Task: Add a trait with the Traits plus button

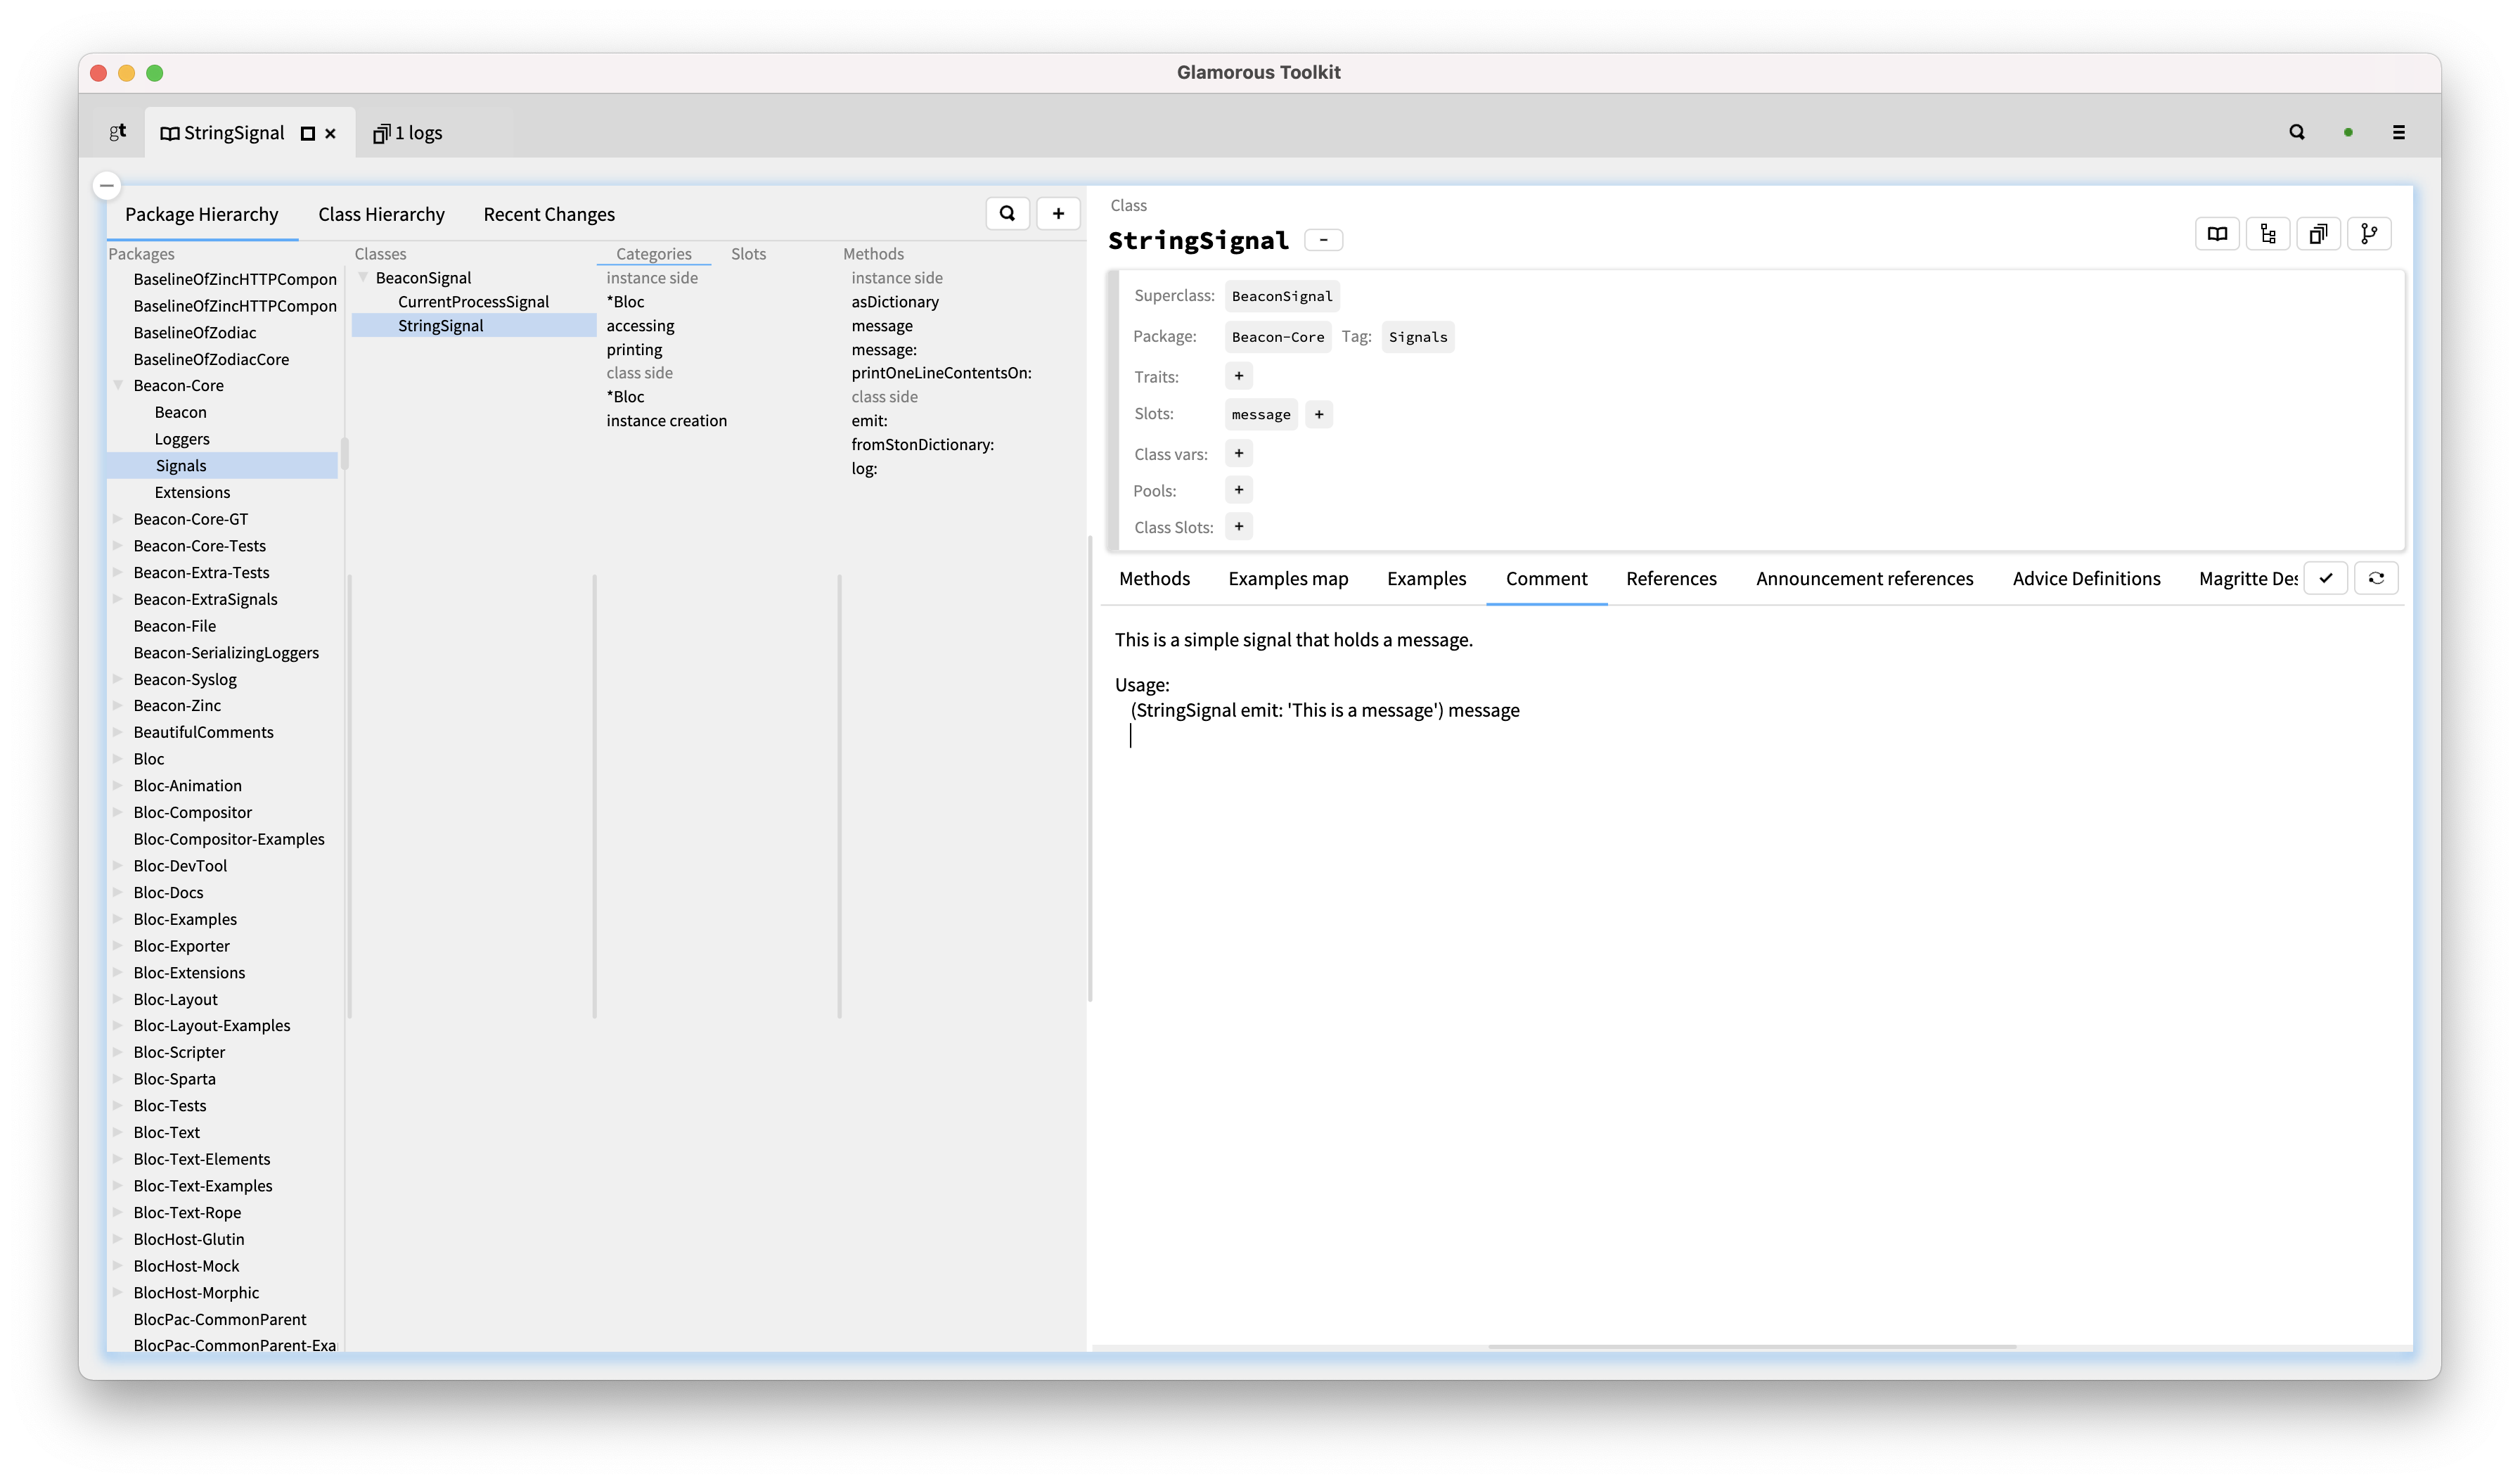Action: click(1239, 375)
